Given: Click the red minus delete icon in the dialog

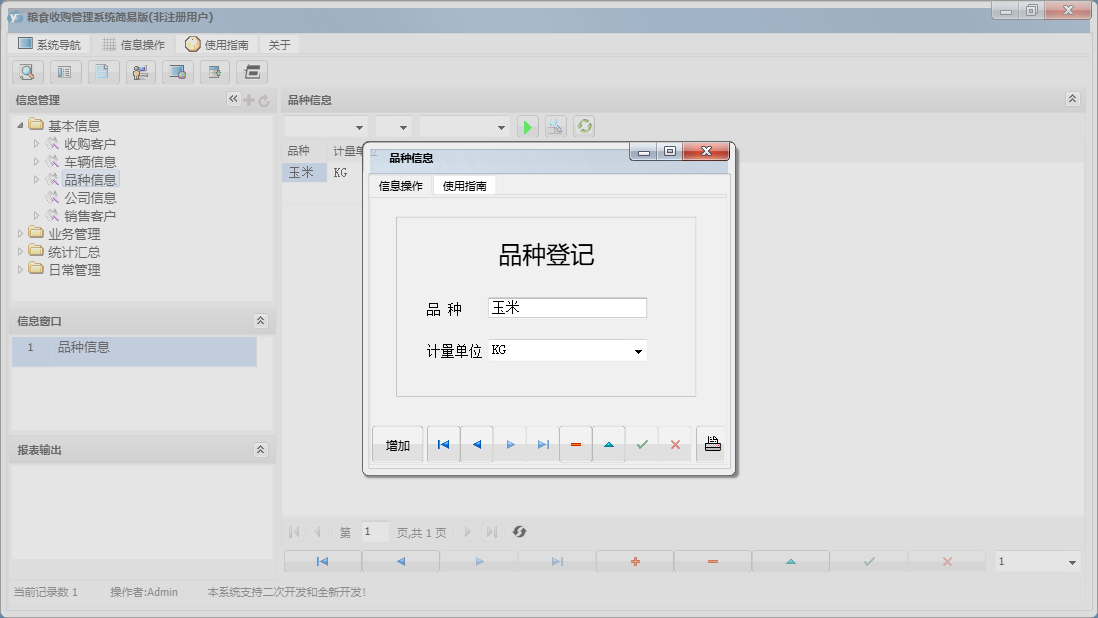Looking at the screenshot, I should click(576, 443).
